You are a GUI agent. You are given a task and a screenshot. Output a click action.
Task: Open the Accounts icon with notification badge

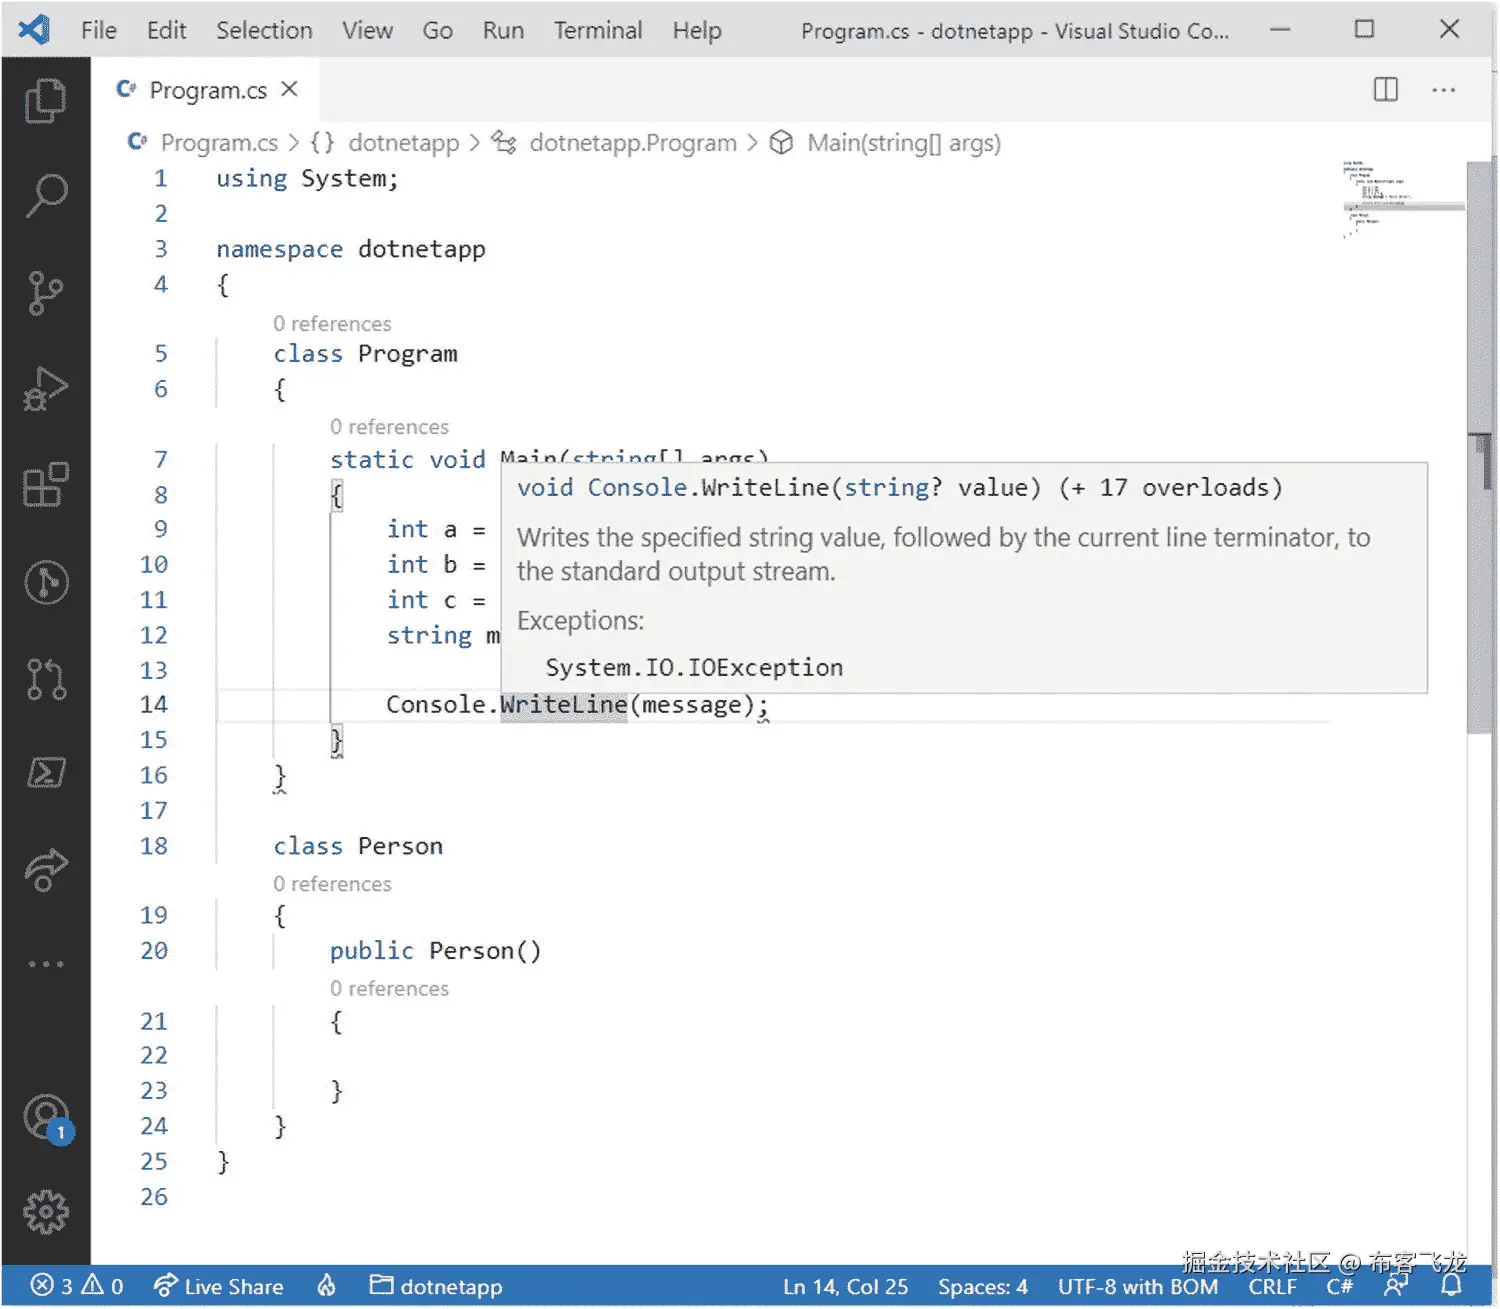45,1120
